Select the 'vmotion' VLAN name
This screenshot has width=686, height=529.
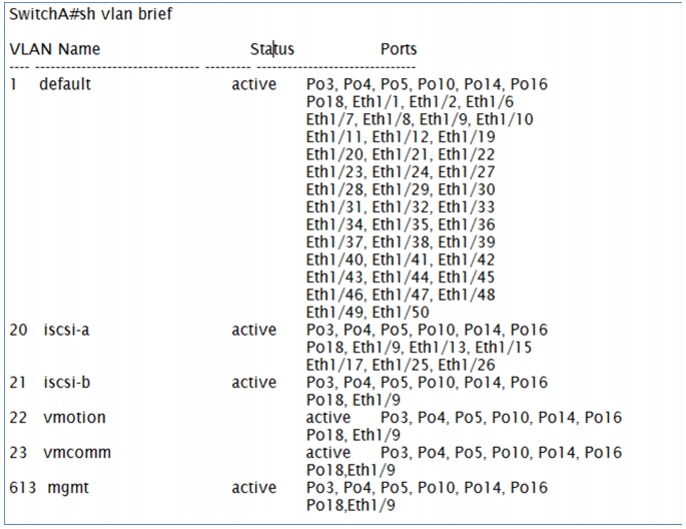[74, 417]
